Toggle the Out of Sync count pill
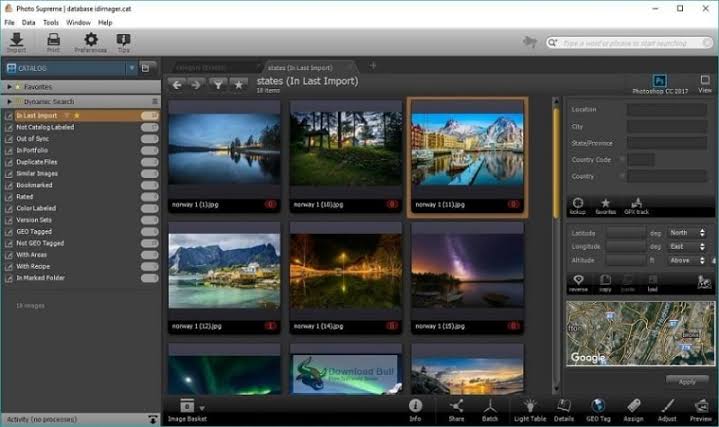The image size is (719, 427). coord(149,139)
